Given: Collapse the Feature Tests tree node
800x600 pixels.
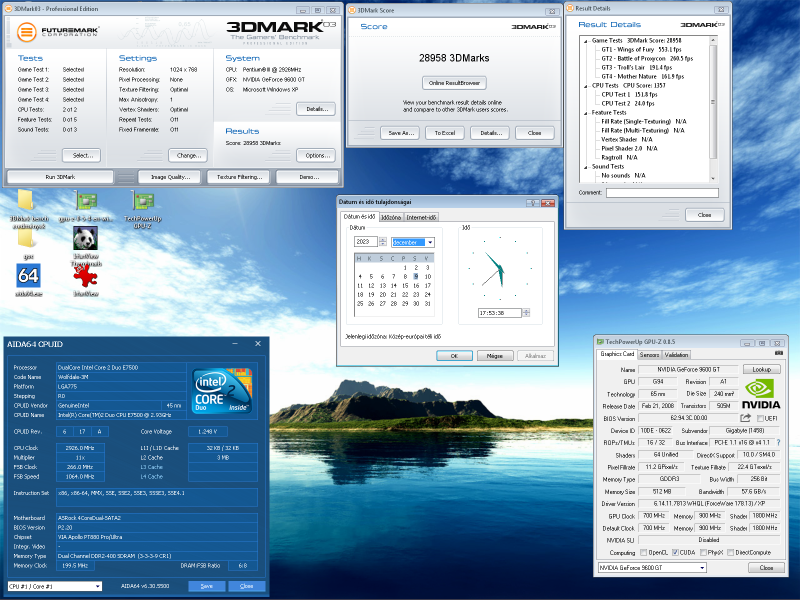Looking at the screenshot, I should [585, 113].
